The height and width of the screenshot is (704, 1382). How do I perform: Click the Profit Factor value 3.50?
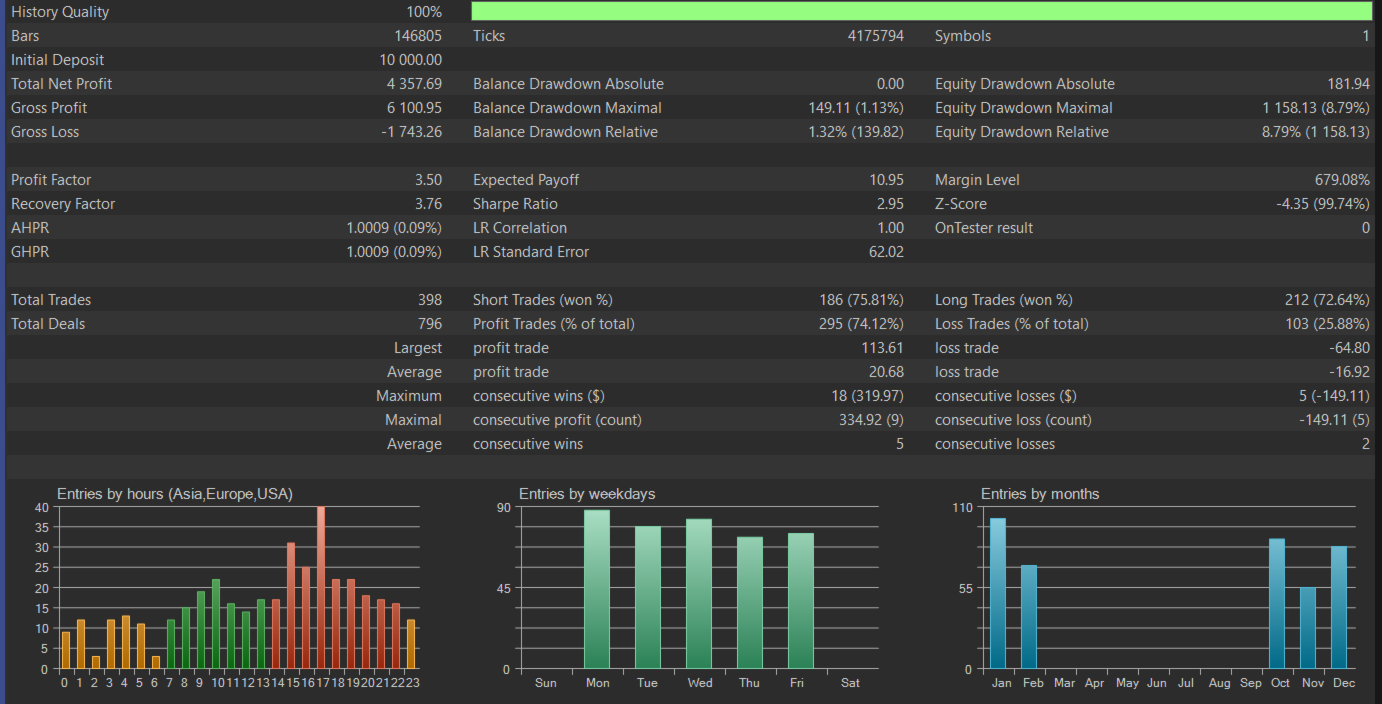click(428, 180)
